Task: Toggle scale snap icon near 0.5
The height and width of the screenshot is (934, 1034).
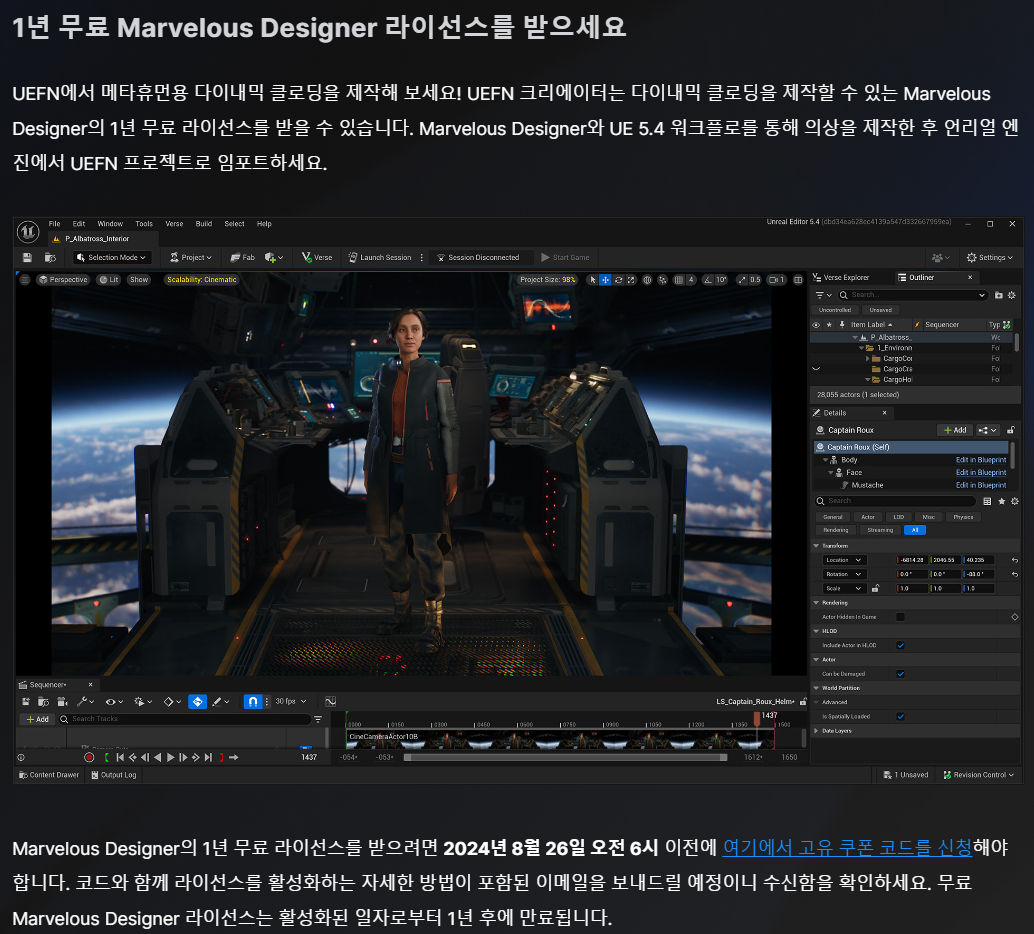Action: [x=742, y=280]
